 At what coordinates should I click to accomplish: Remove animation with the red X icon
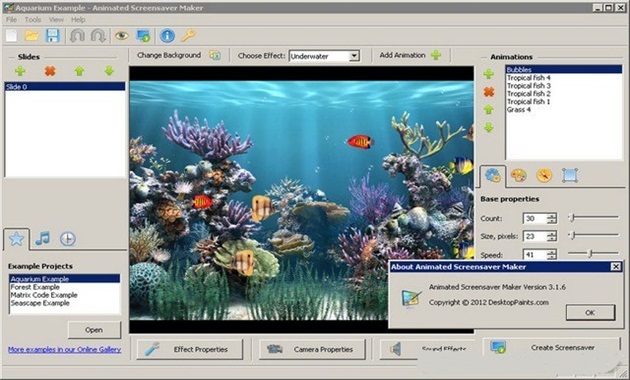[x=489, y=92]
